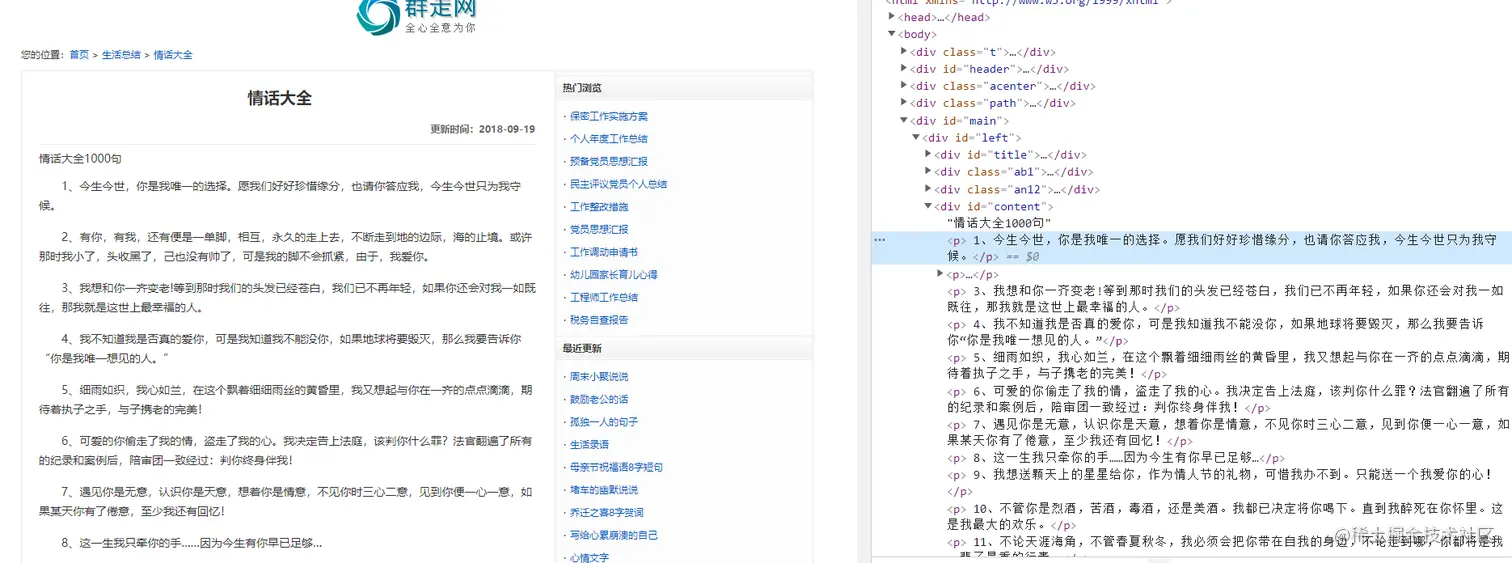
Task: Open the 堵车的幽默说说 link
Action: [603, 490]
